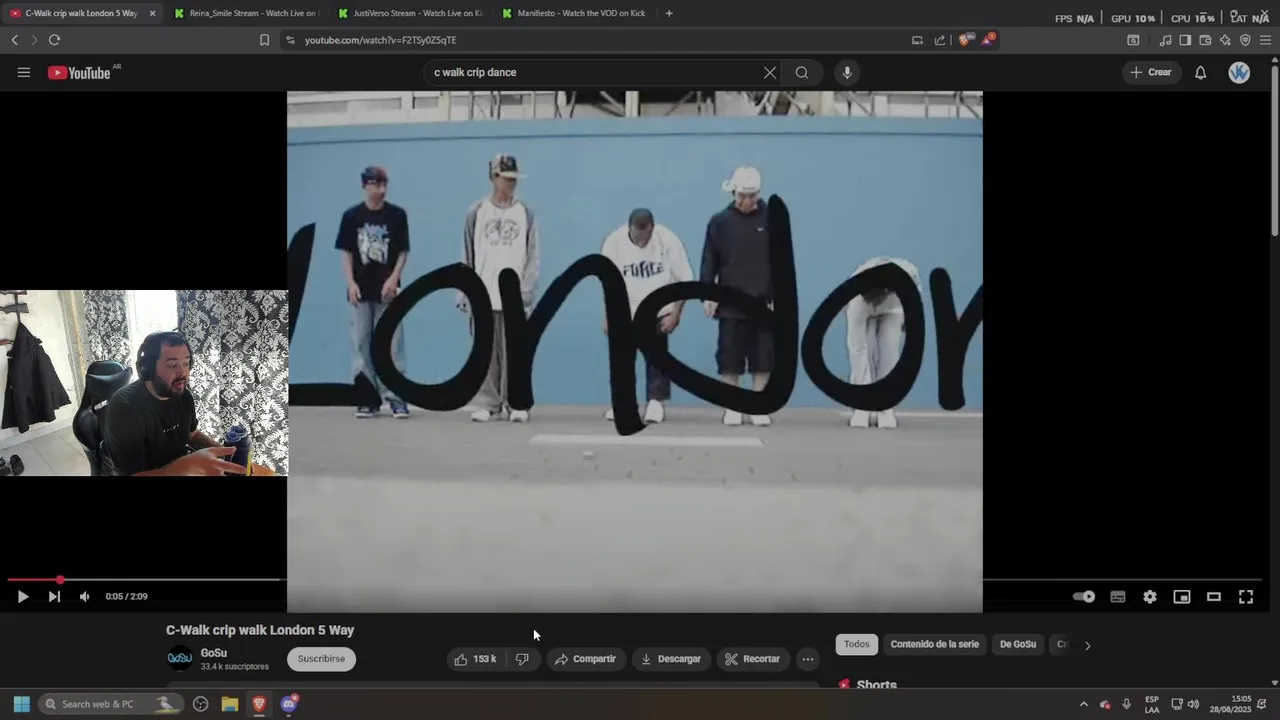Viewport: 1280px width, 720px height.
Task: Open the player settings gear
Action: (1150, 597)
